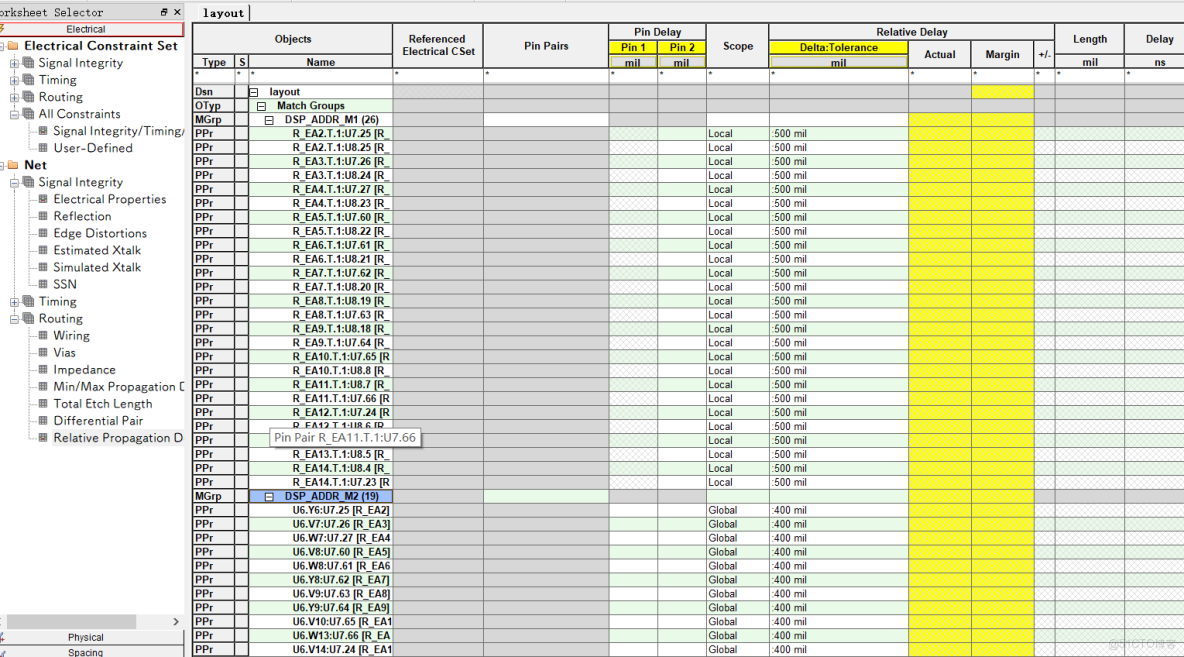Click the Pin 2 column header
1184x657 pixels.
682,47
